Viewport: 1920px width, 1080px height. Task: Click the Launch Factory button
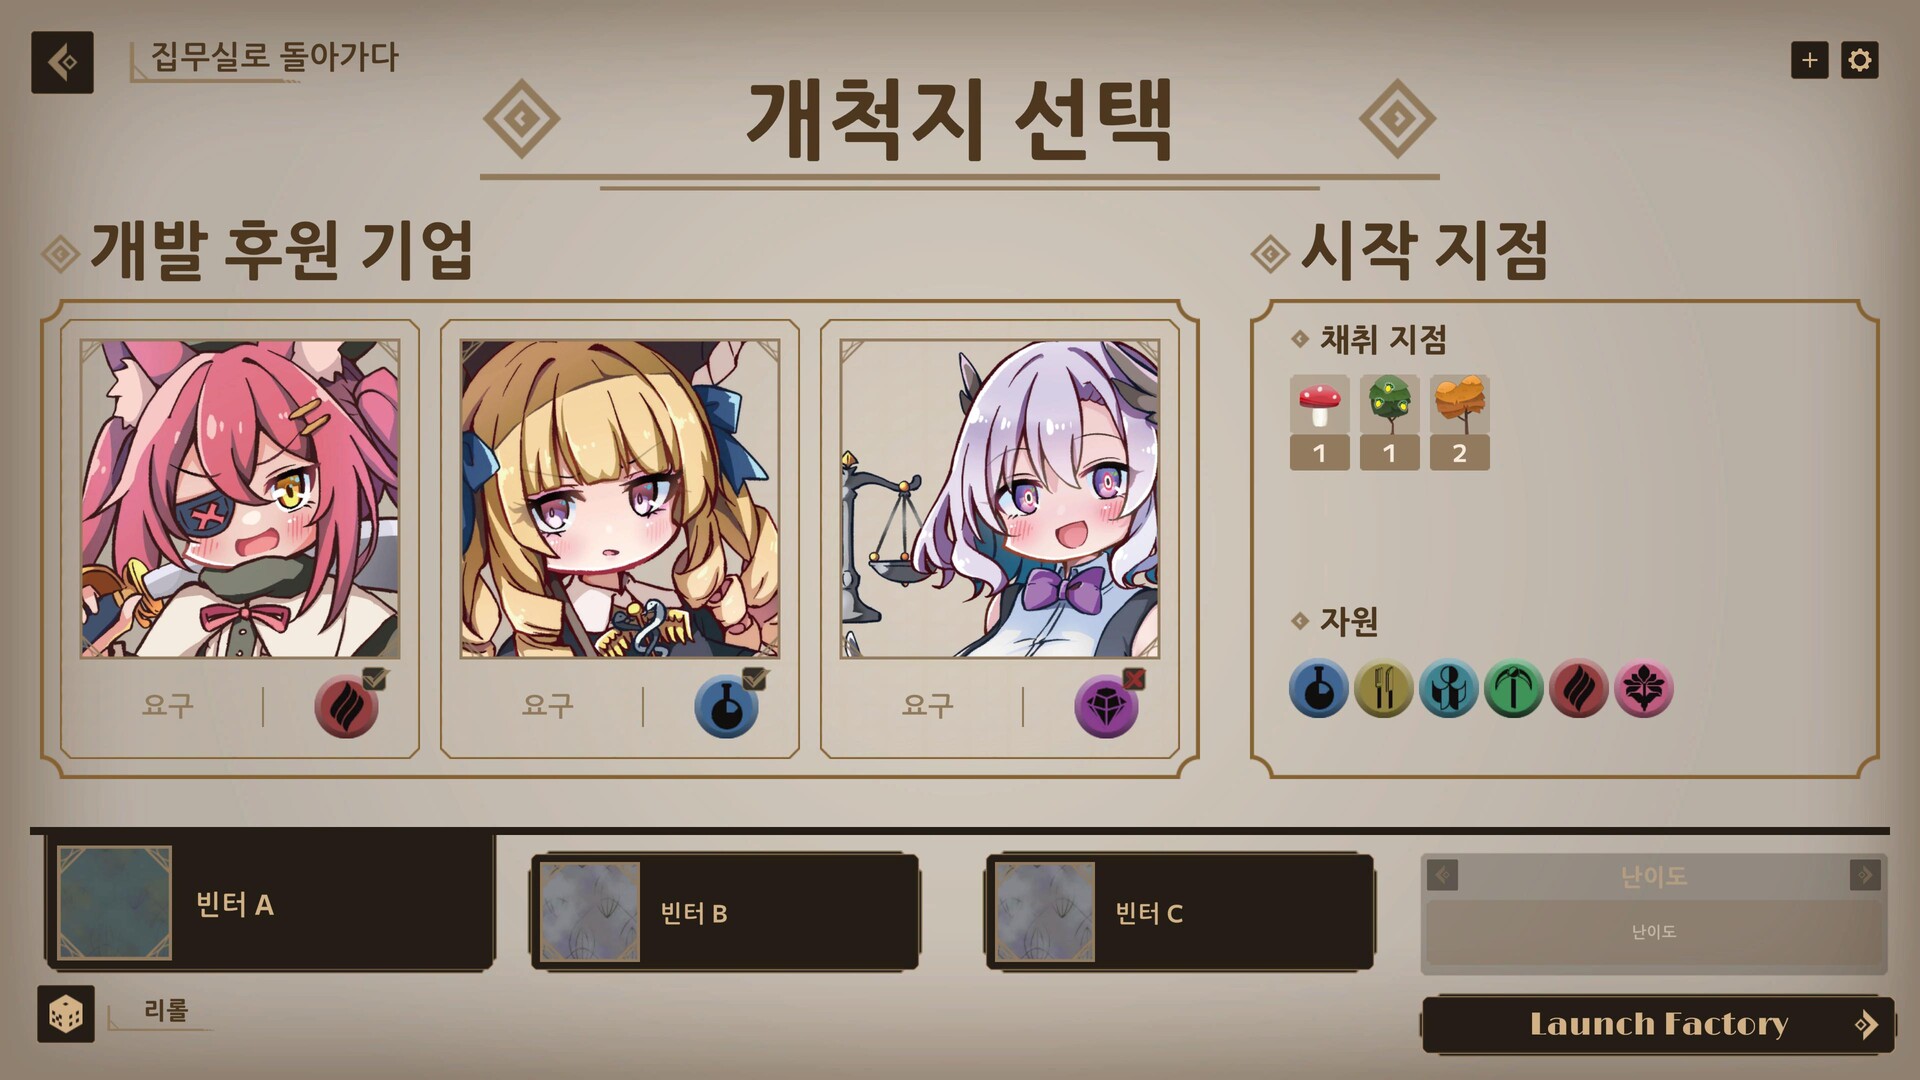pyautogui.click(x=1658, y=1024)
